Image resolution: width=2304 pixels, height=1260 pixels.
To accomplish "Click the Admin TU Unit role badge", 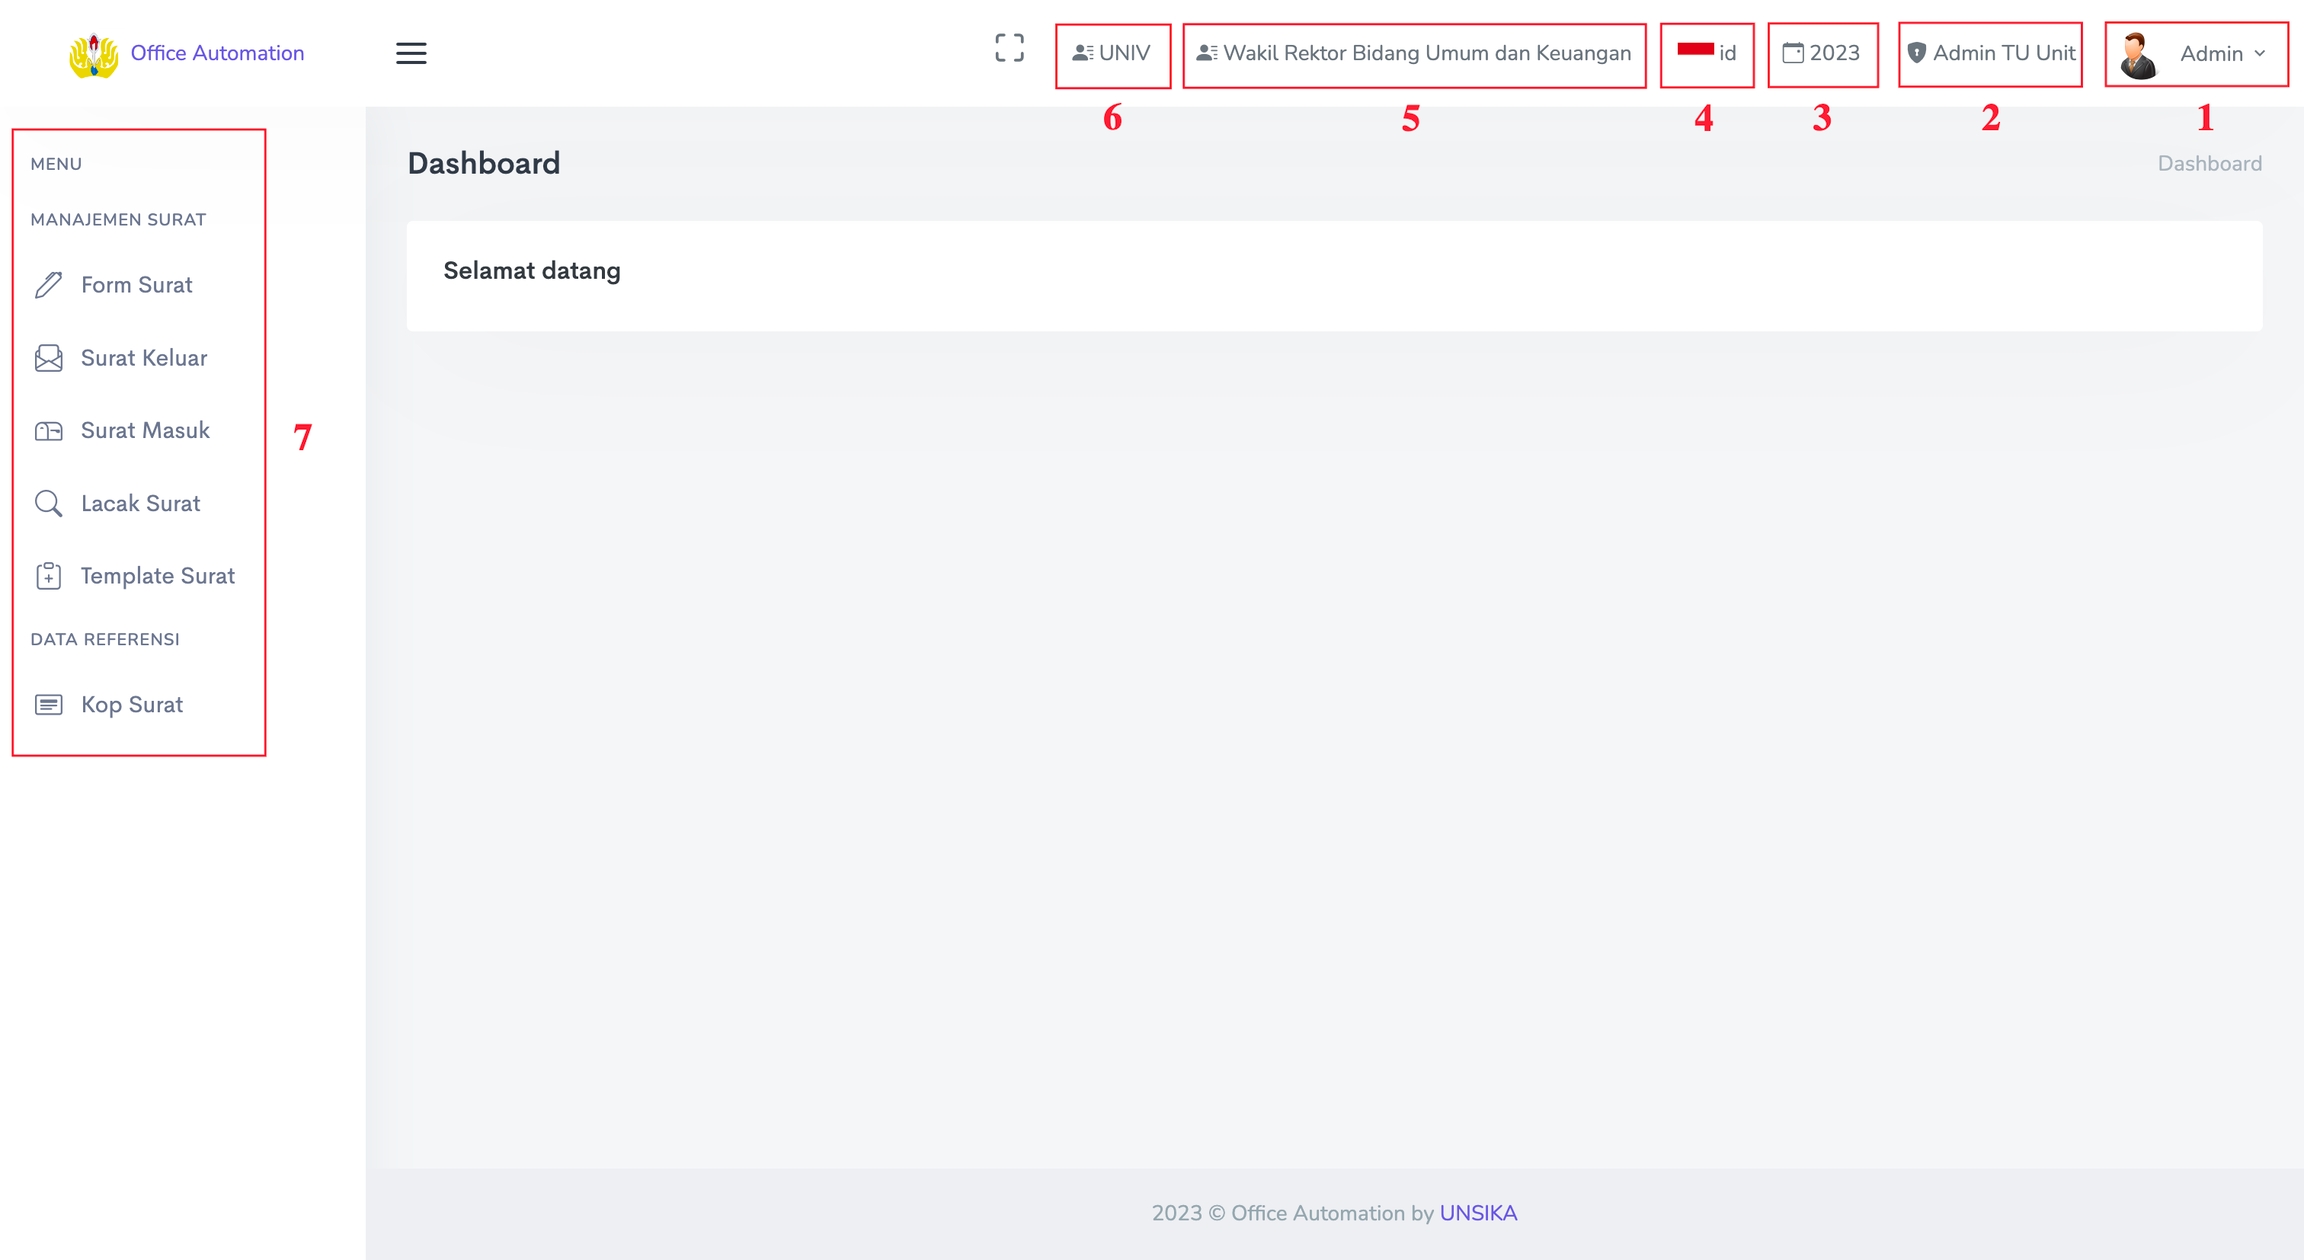I will point(1990,54).
